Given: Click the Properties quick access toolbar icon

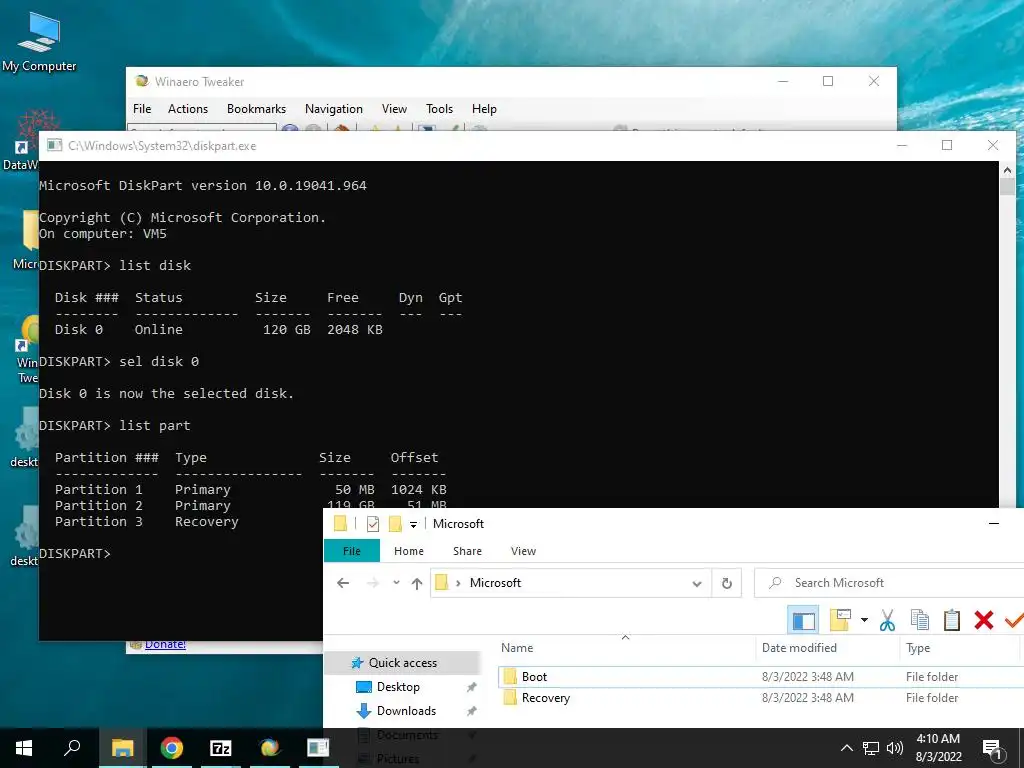Looking at the screenshot, I should [372, 524].
